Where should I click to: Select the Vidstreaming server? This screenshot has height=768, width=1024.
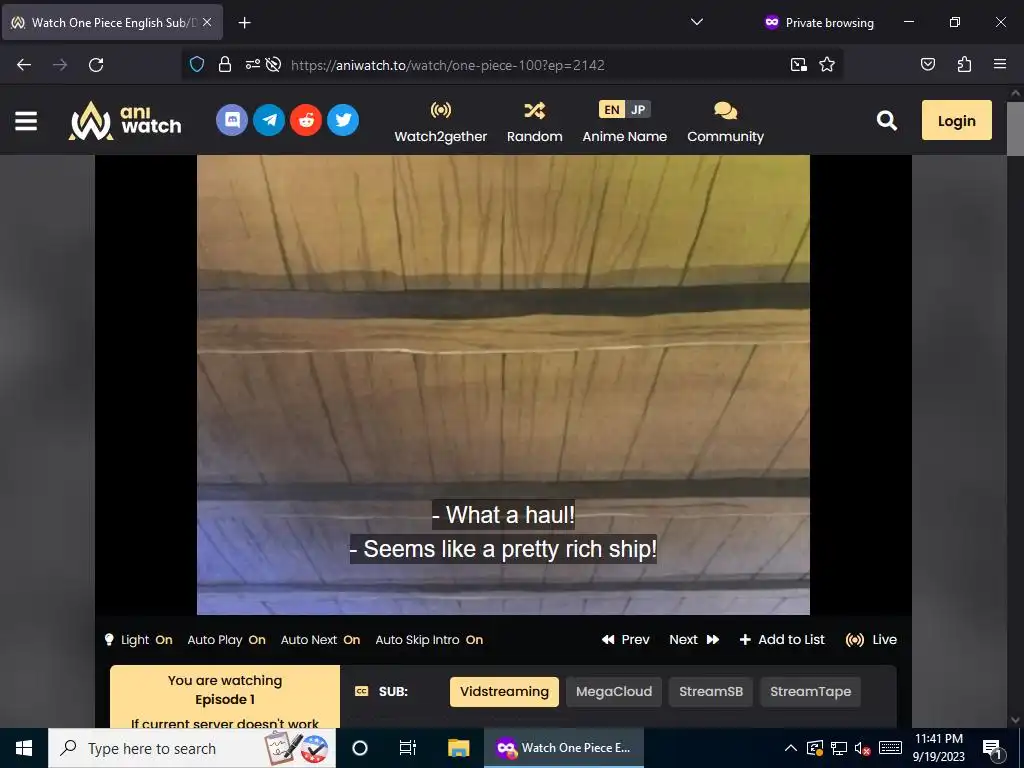point(504,692)
